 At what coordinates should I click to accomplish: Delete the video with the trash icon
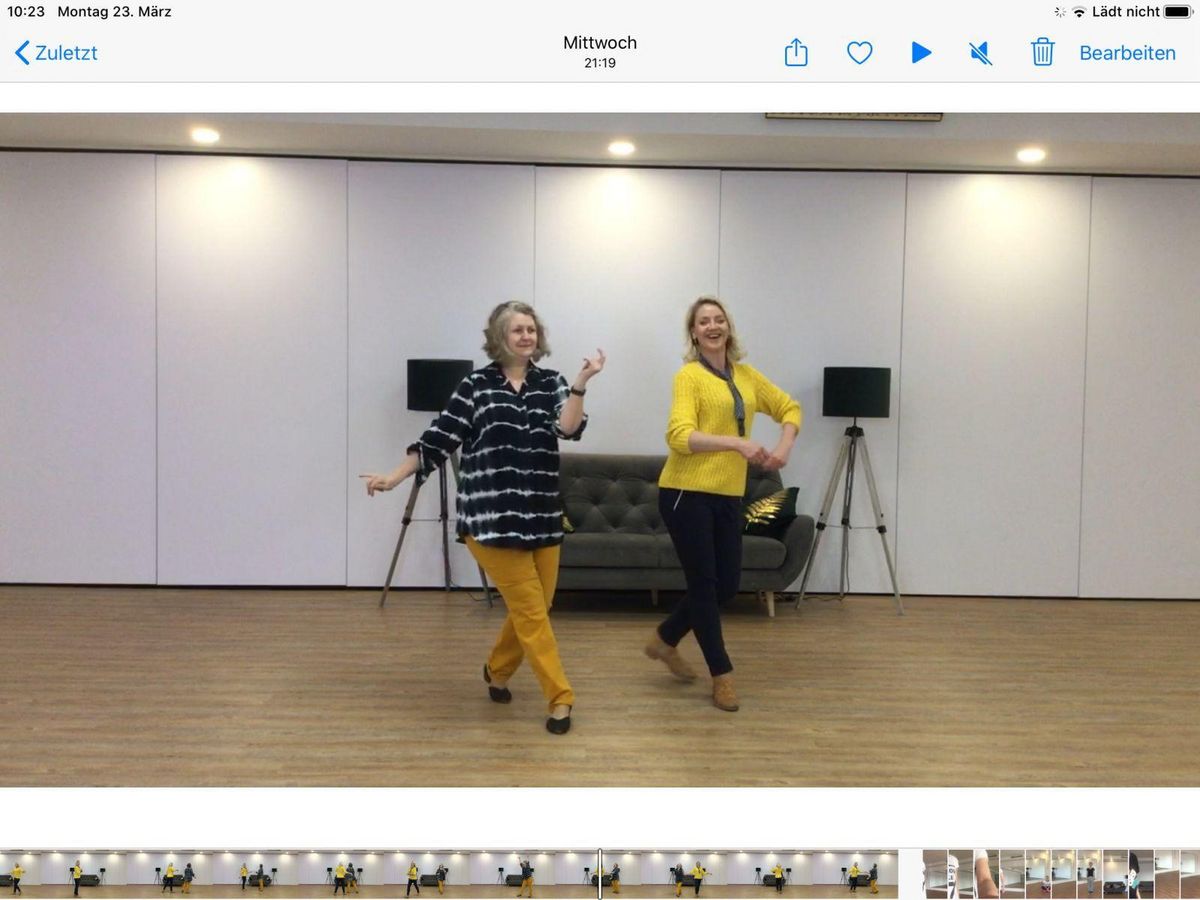(x=1042, y=52)
